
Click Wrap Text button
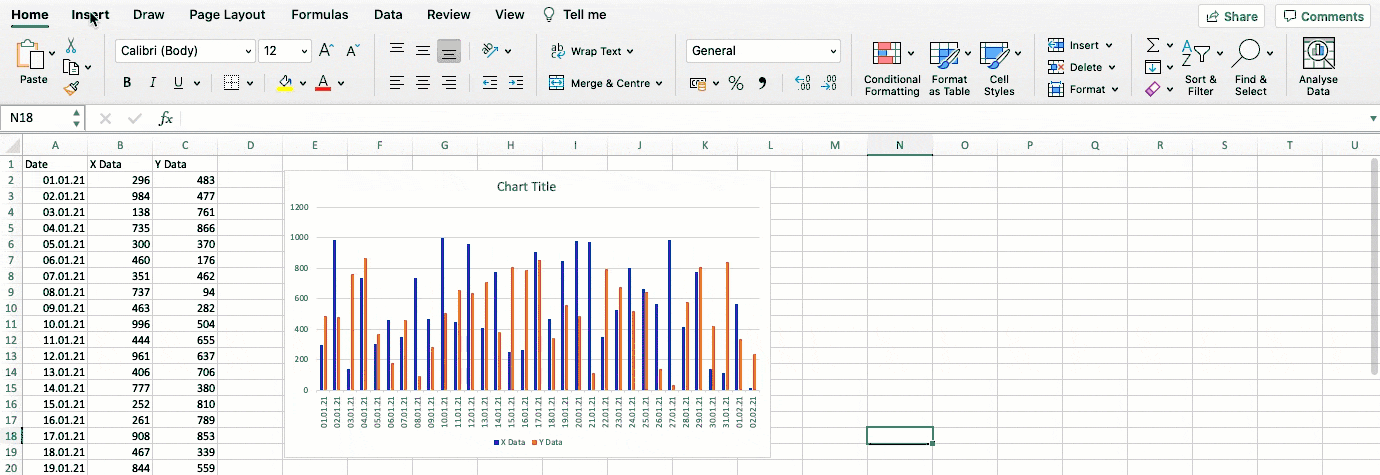592,51
